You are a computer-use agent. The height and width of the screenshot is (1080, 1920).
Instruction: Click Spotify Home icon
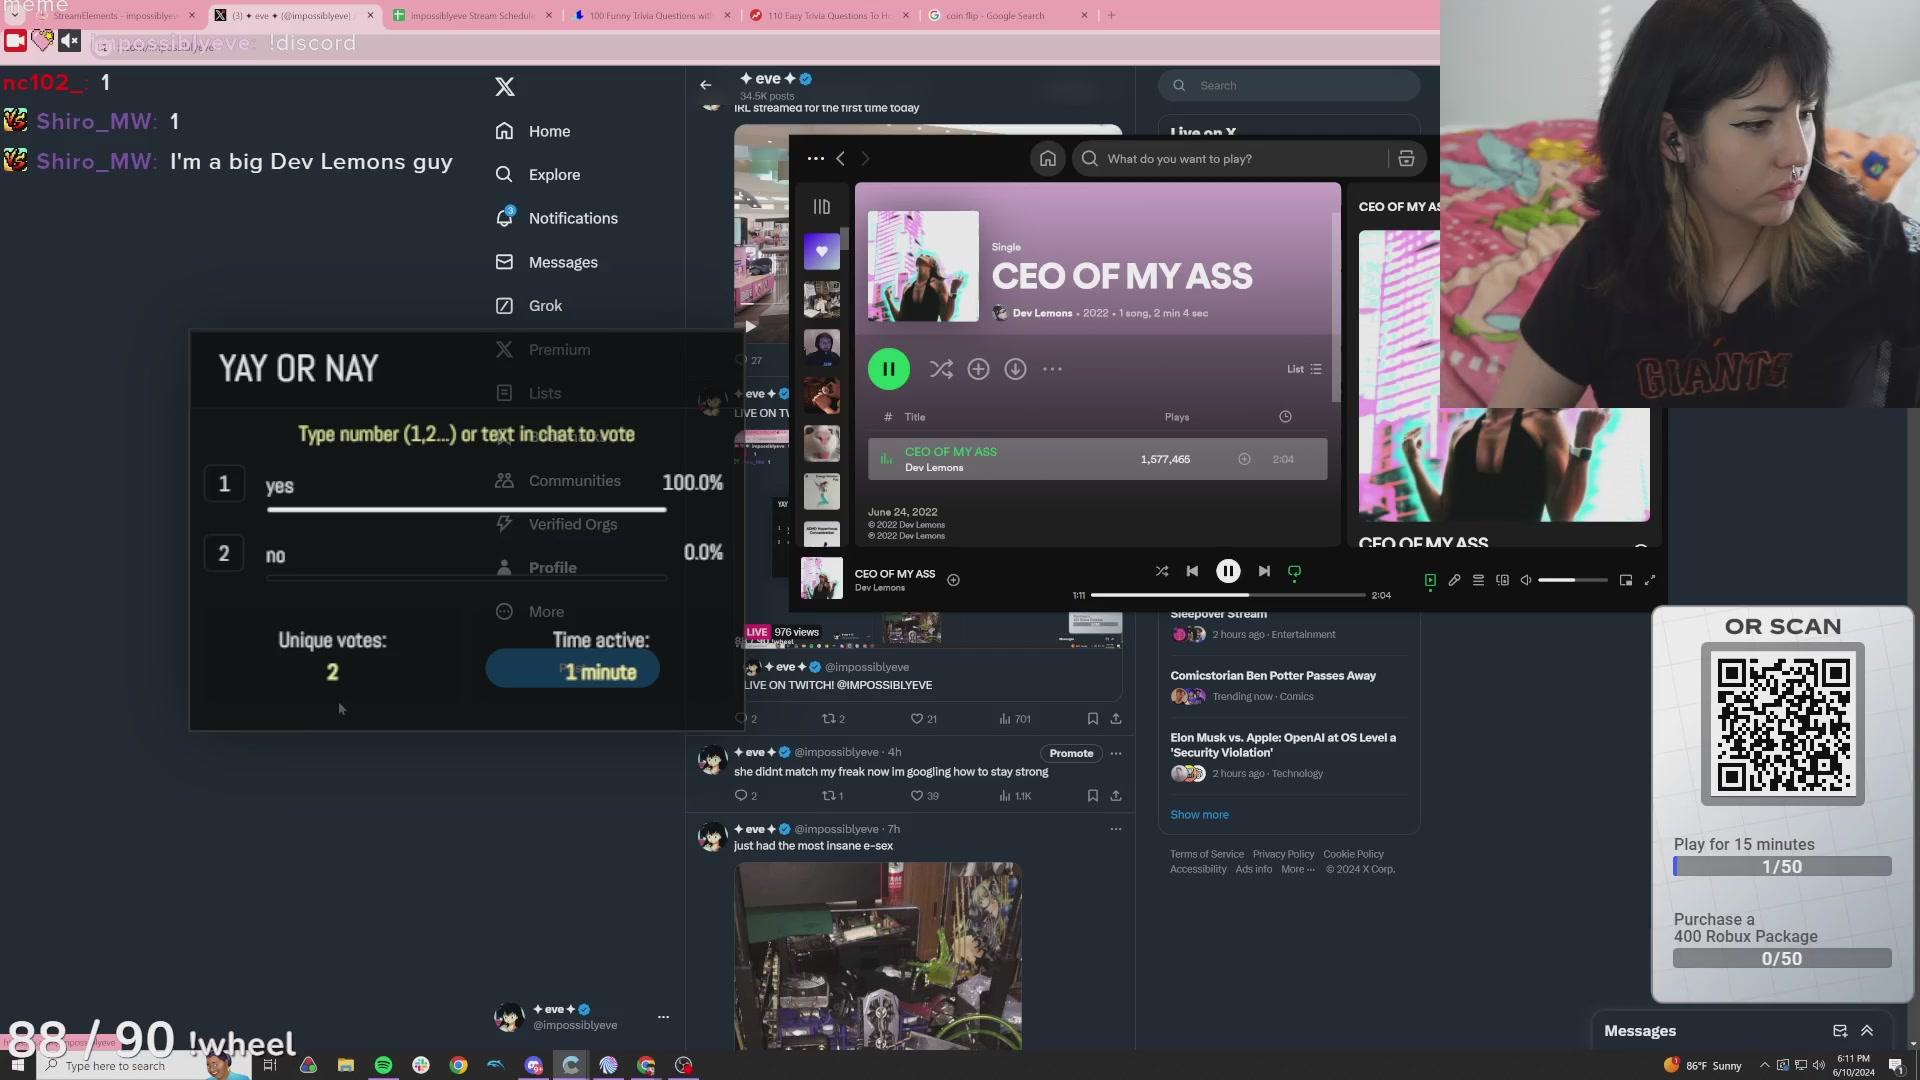pyautogui.click(x=1047, y=158)
